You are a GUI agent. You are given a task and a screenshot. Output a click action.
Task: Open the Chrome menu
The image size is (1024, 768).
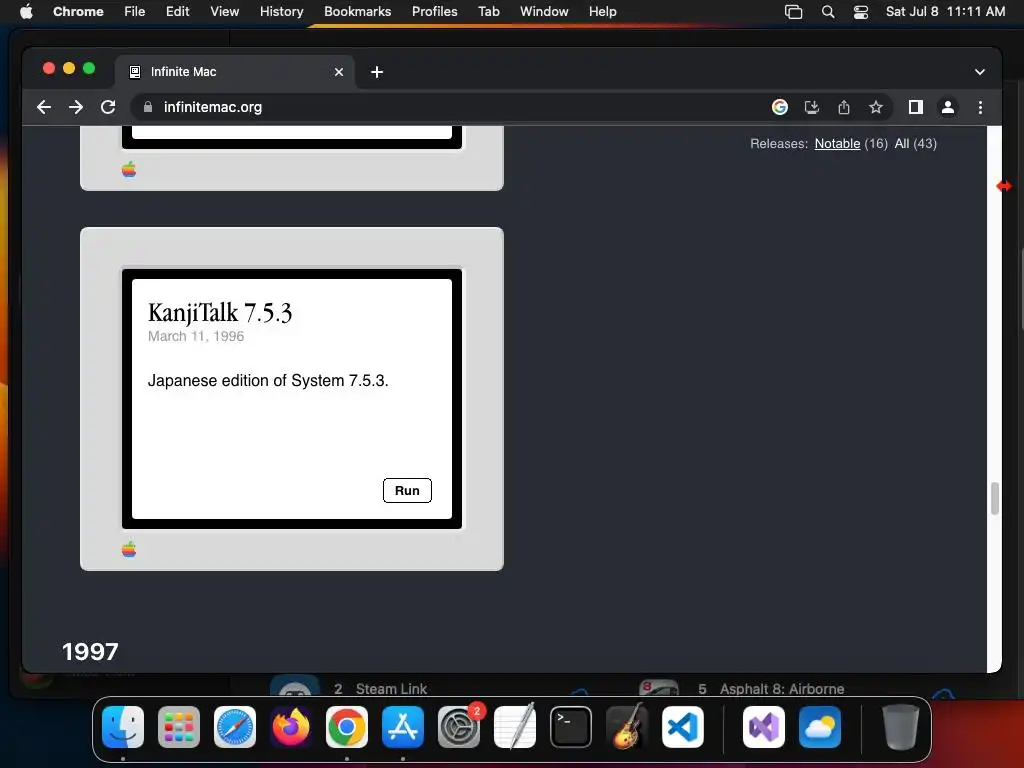pyautogui.click(x=78, y=12)
